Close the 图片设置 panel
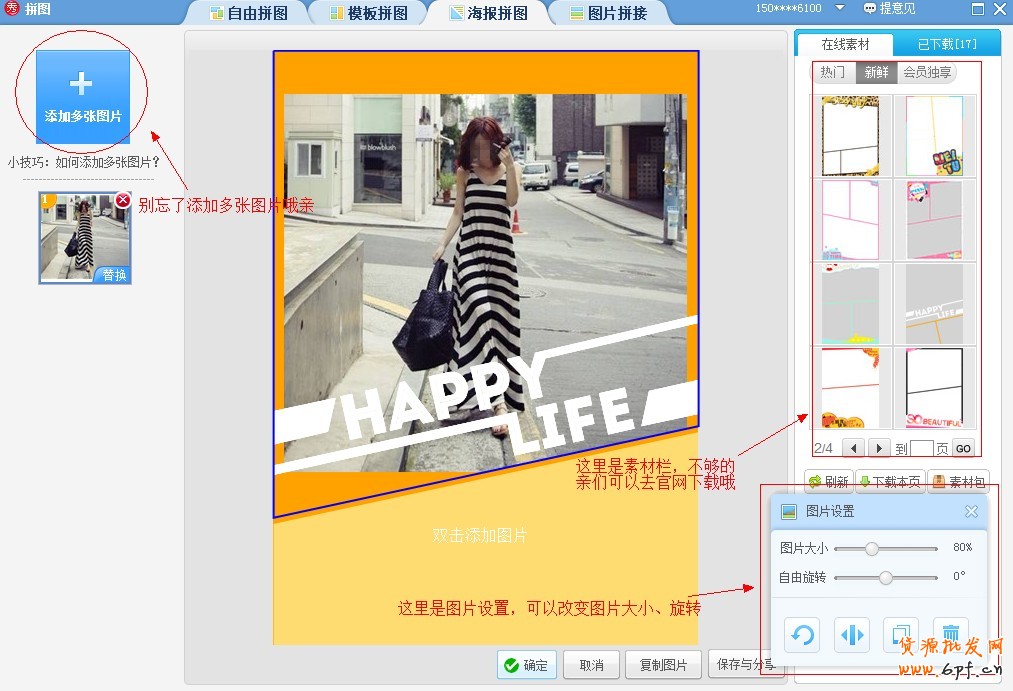Image resolution: width=1013 pixels, height=691 pixels. (971, 512)
